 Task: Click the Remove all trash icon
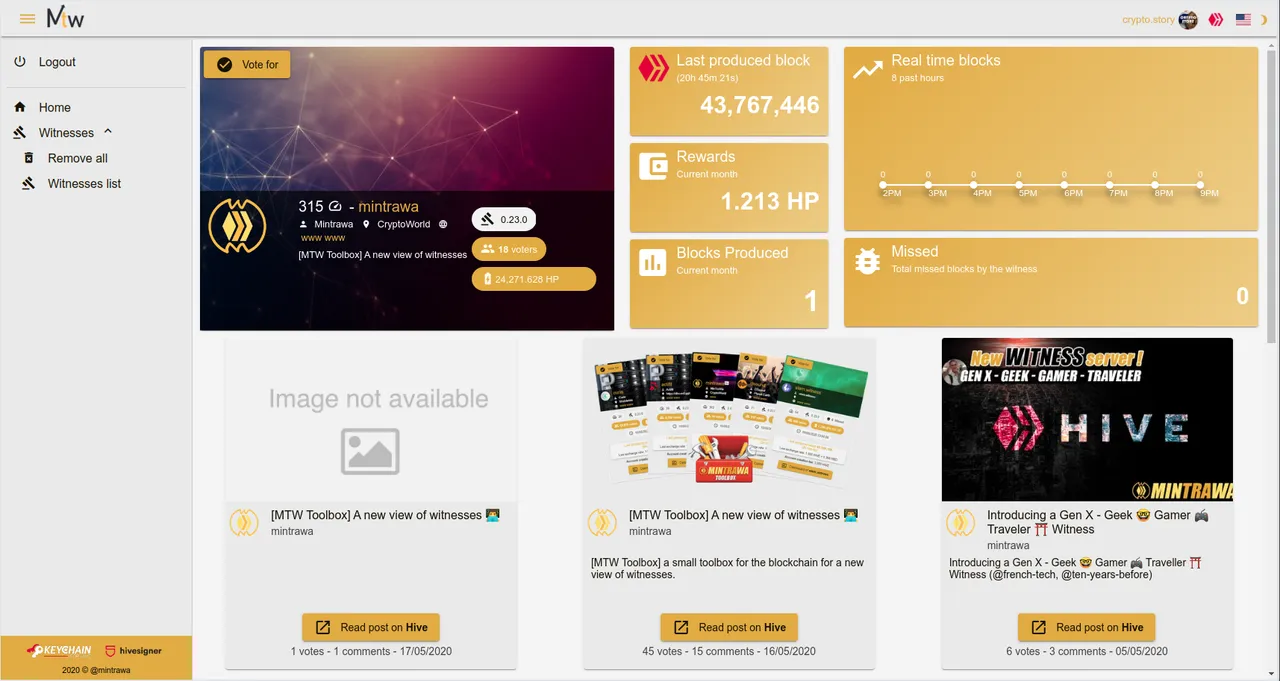[29, 158]
